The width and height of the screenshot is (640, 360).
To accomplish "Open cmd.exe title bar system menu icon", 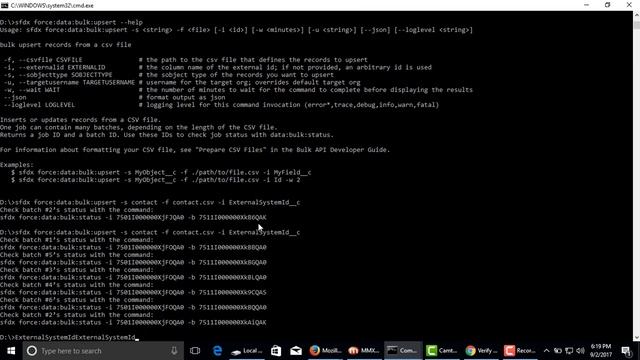I will (4, 5).
